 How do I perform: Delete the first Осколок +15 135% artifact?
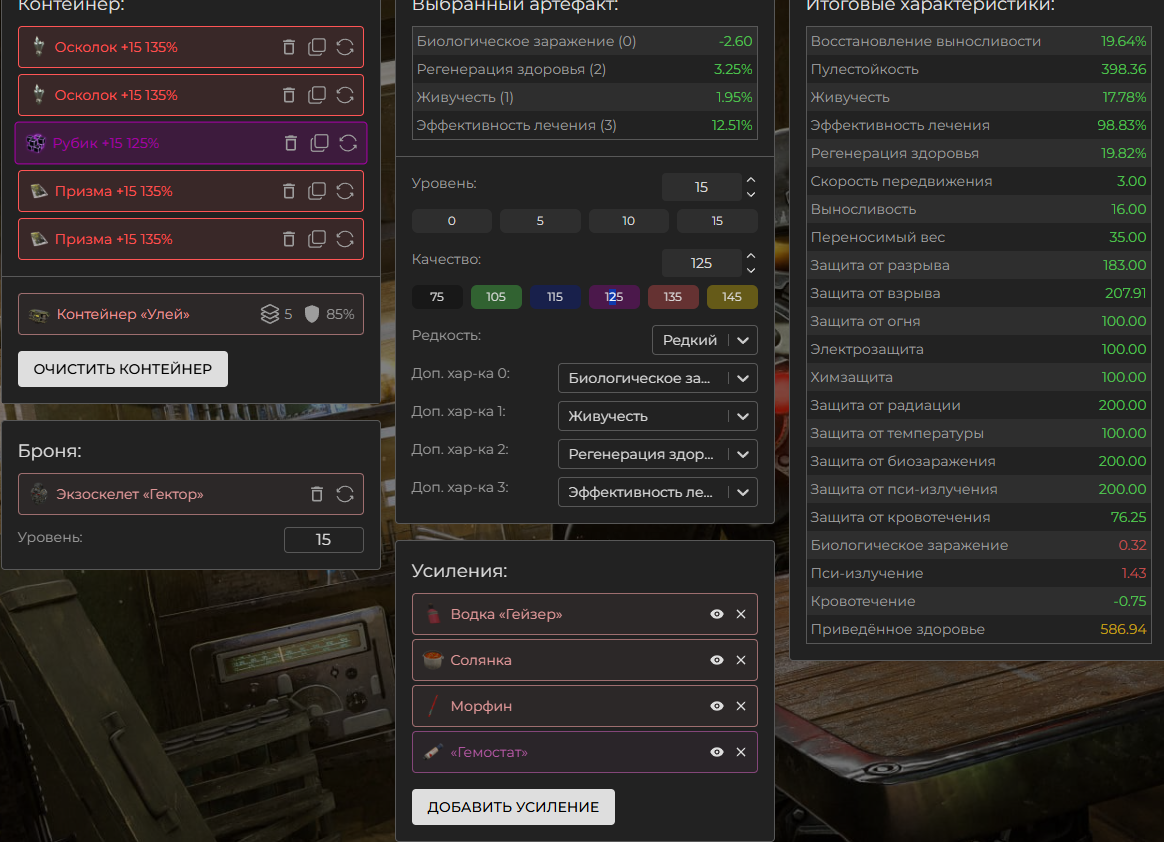click(x=289, y=47)
